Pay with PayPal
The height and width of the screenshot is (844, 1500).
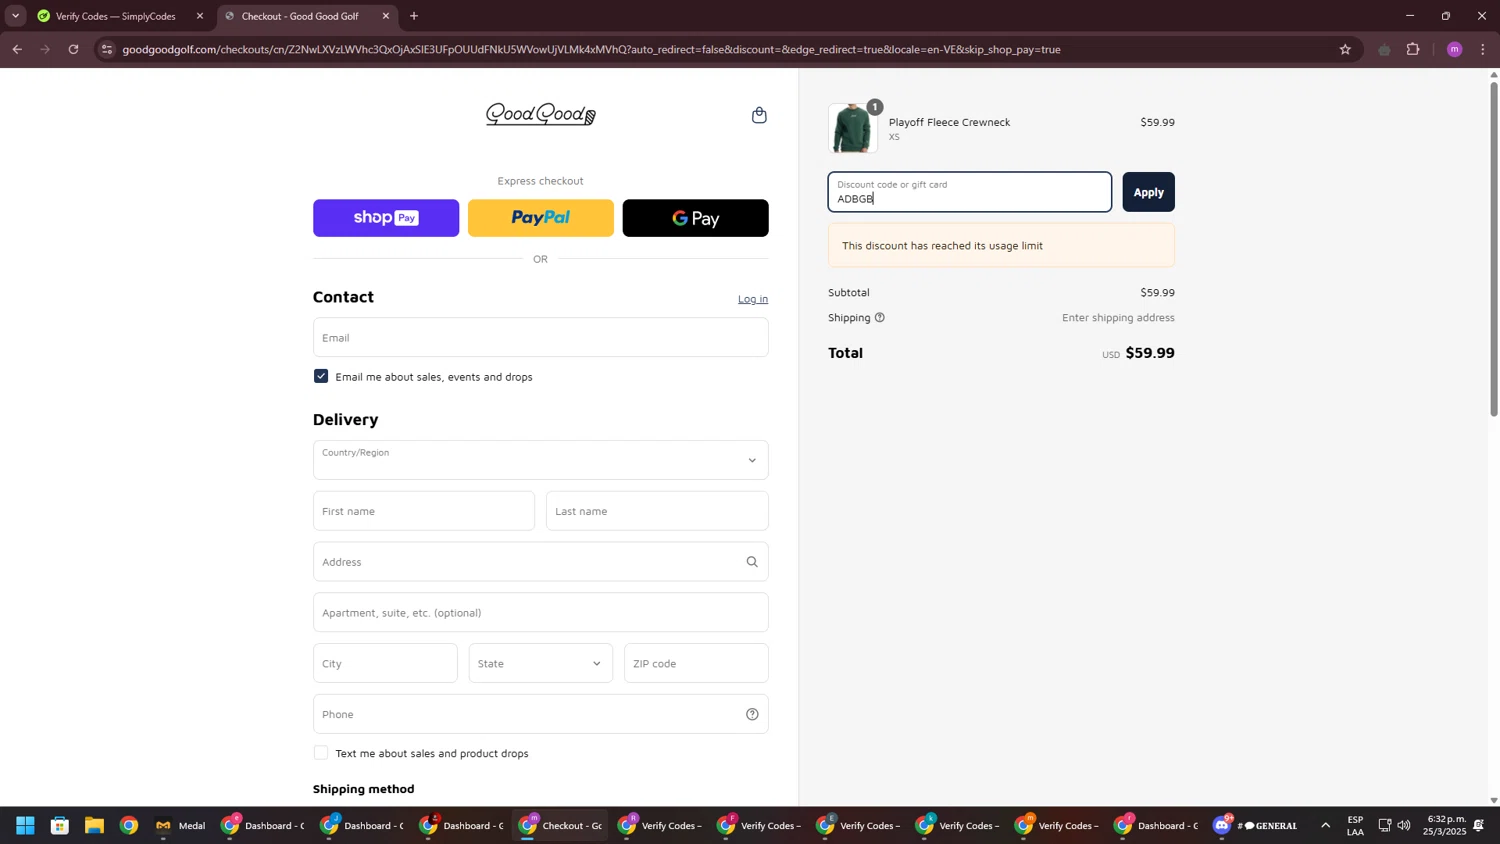(541, 218)
